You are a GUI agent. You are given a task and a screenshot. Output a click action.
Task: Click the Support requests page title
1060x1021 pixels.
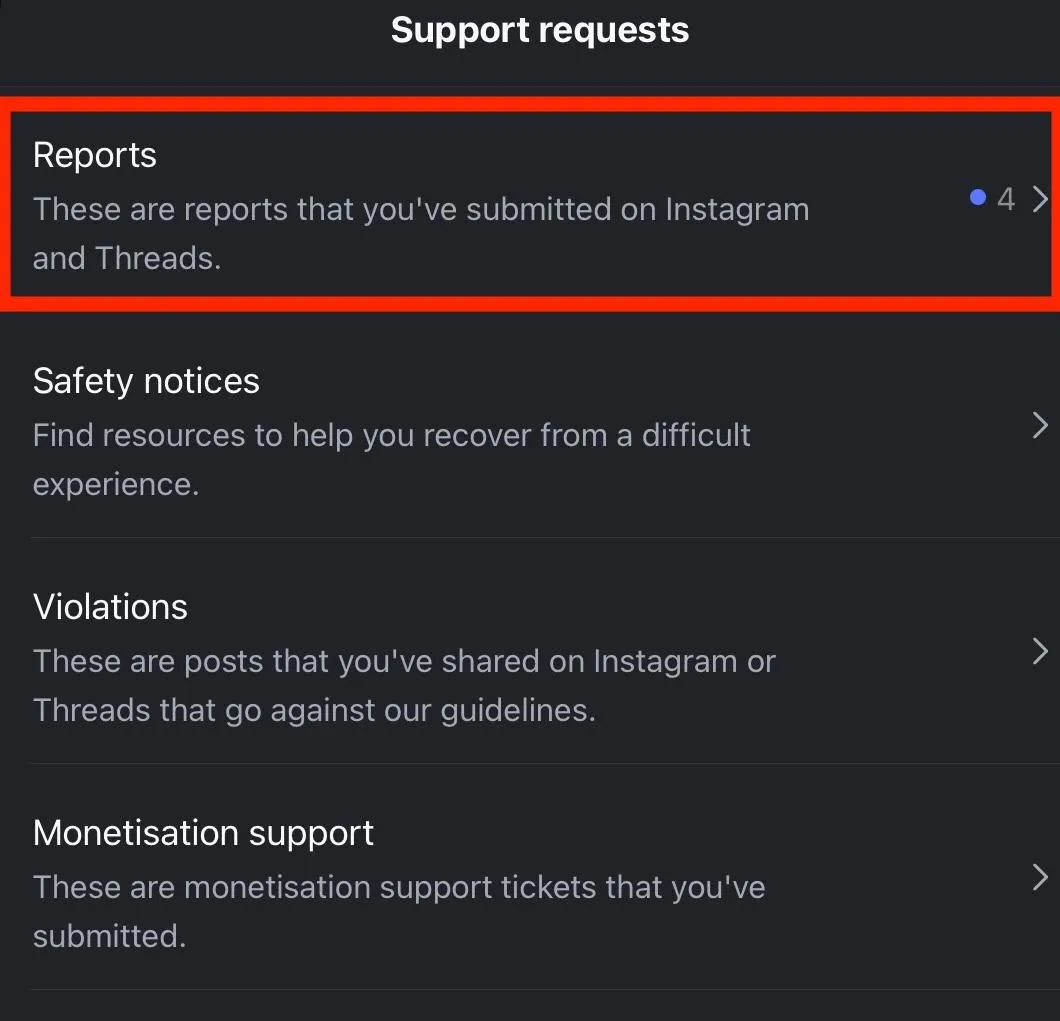tap(539, 30)
